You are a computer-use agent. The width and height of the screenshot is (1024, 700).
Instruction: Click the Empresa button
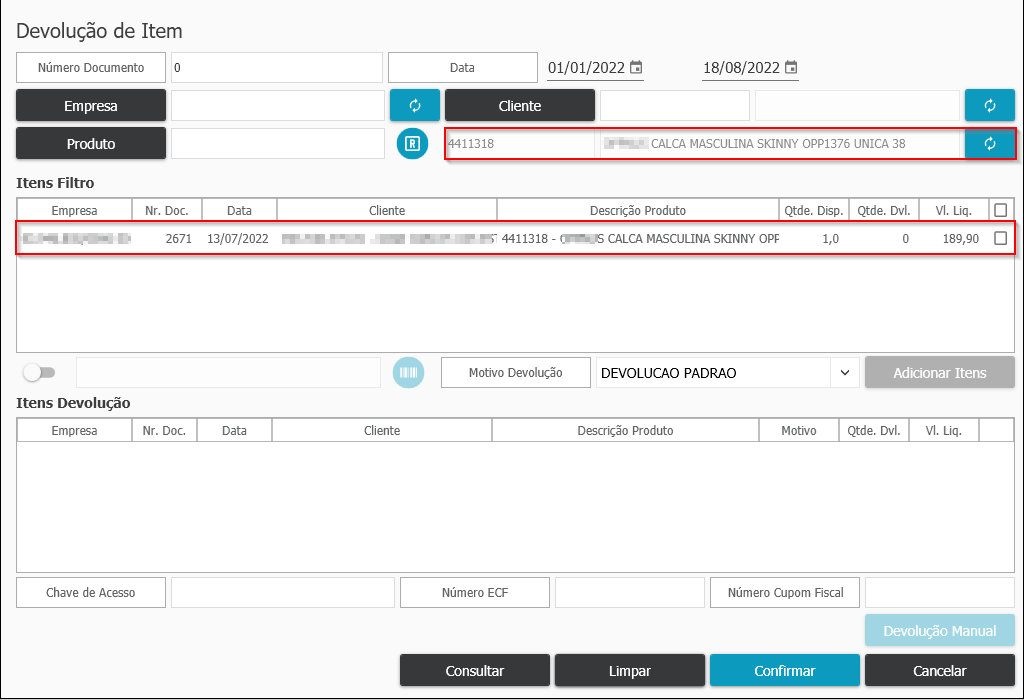91,105
